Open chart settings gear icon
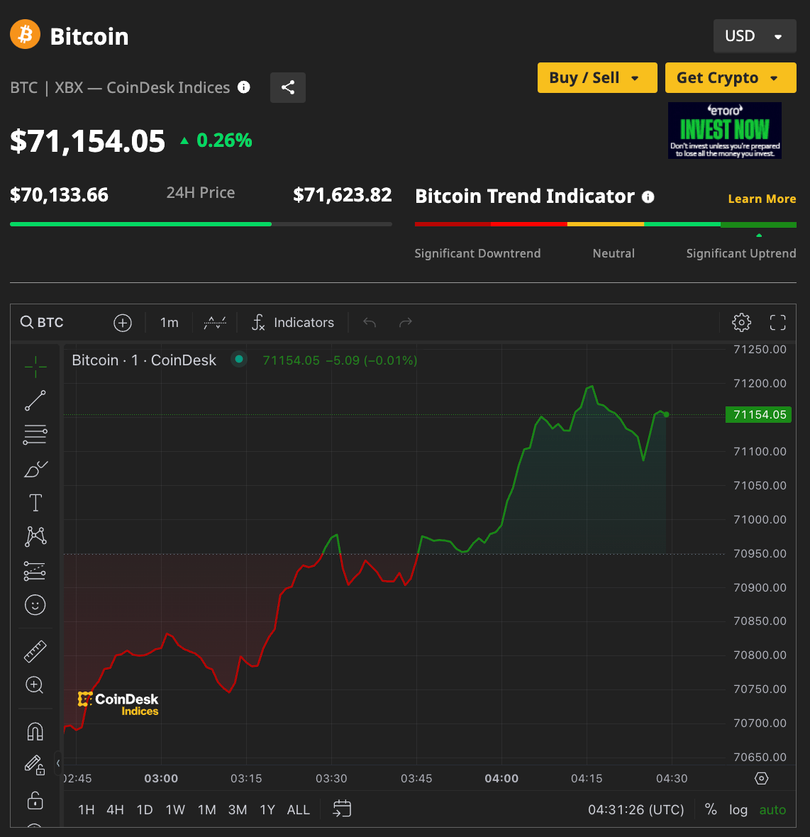Image resolution: width=810 pixels, height=837 pixels. 741,322
